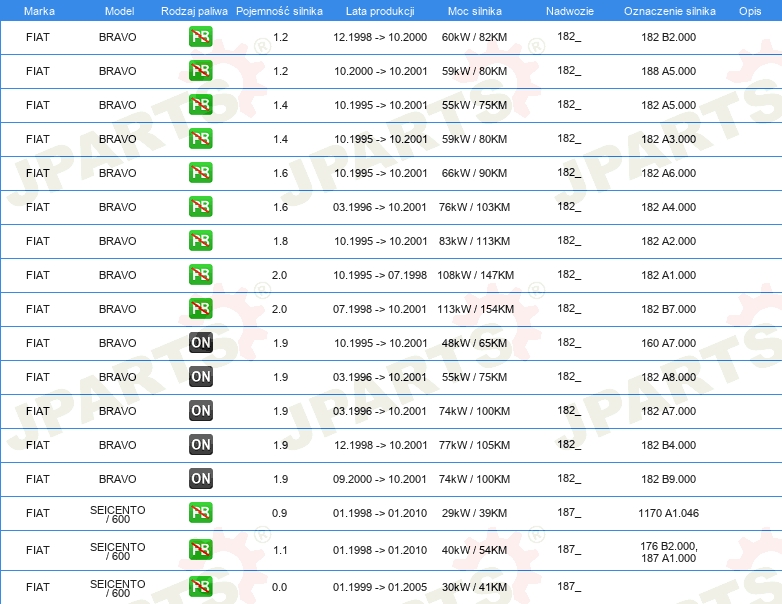Viewport: 782px width, 604px height.
Task: Click the petrol icon in the 182 A5.000 row
Action: tap(200, 105)
